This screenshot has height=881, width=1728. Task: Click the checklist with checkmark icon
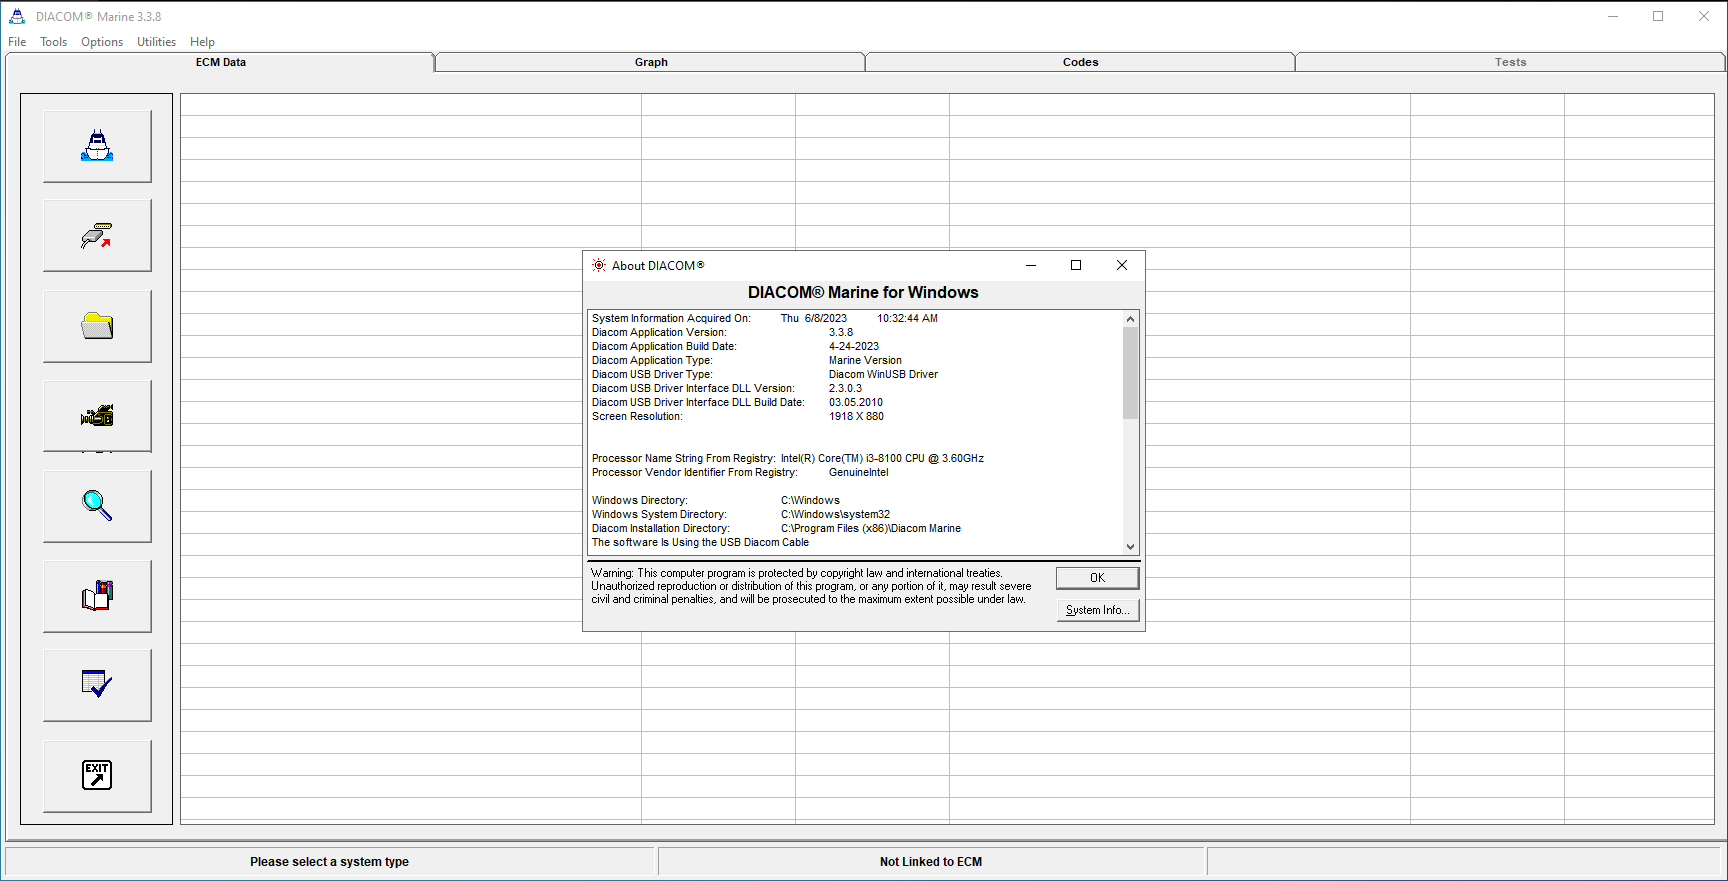(97, 685)
